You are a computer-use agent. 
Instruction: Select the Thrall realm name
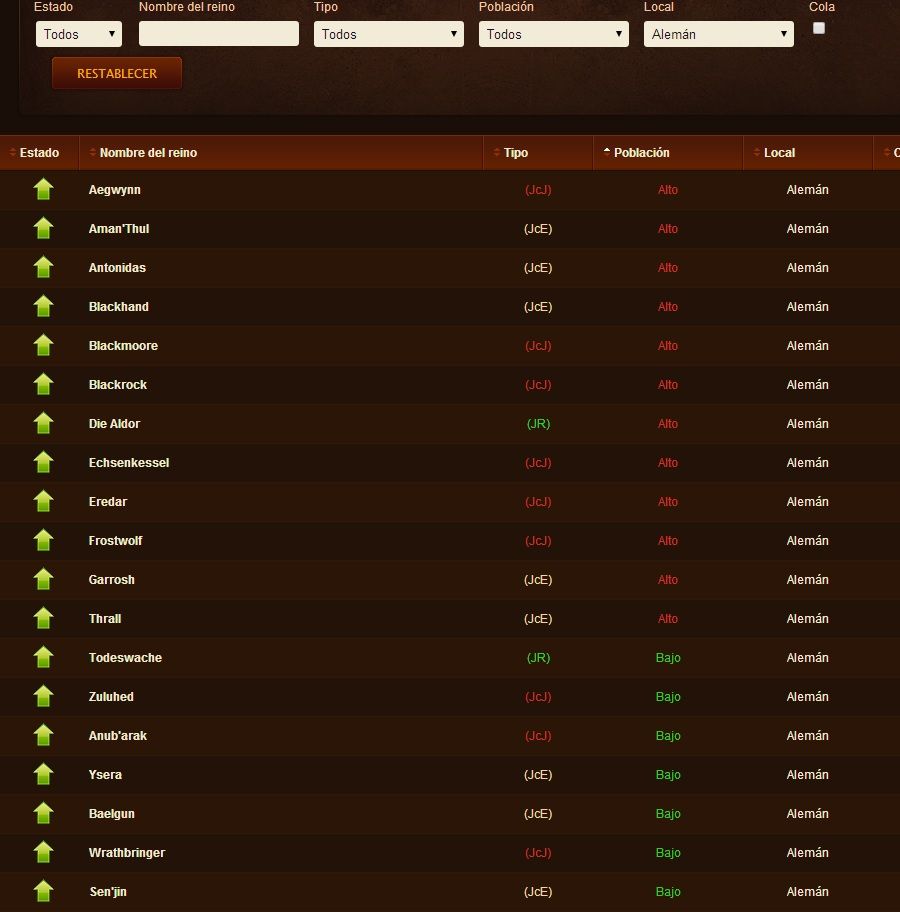105,618
